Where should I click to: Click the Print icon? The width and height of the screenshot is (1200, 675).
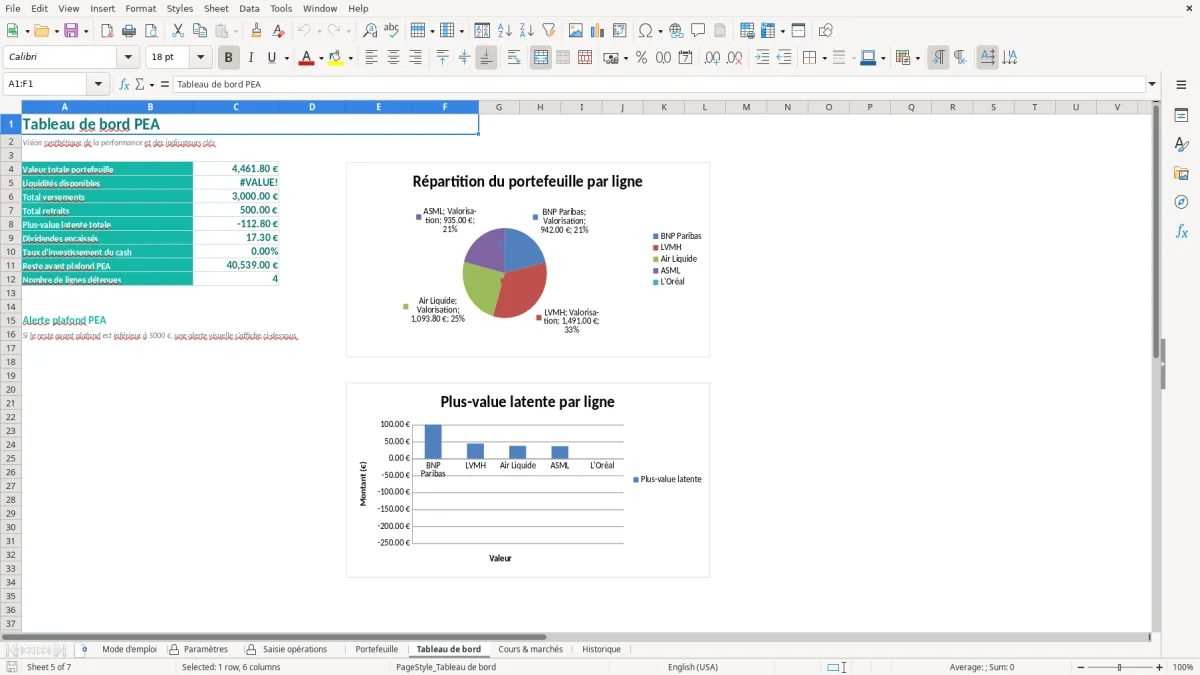[129, 31]
